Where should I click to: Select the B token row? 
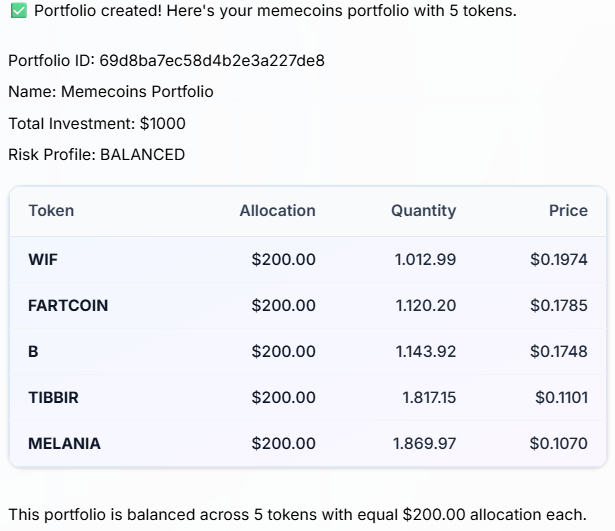[x=308, y=351]
